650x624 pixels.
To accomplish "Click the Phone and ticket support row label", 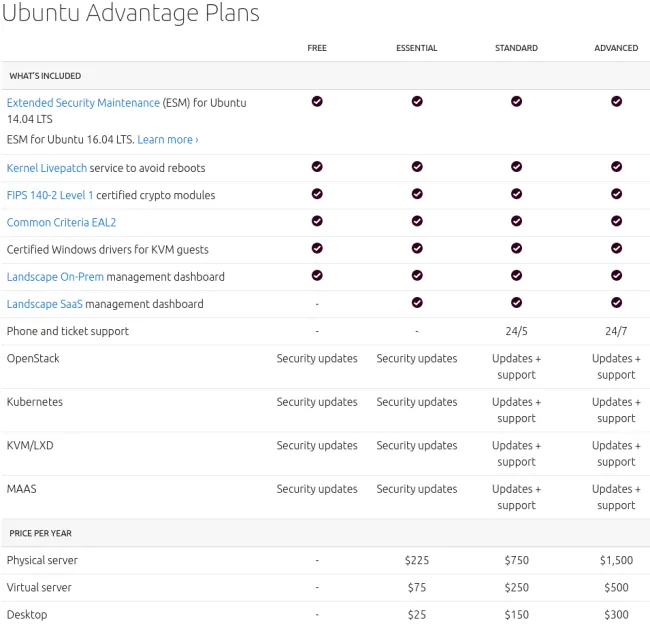I will (68, 331).
